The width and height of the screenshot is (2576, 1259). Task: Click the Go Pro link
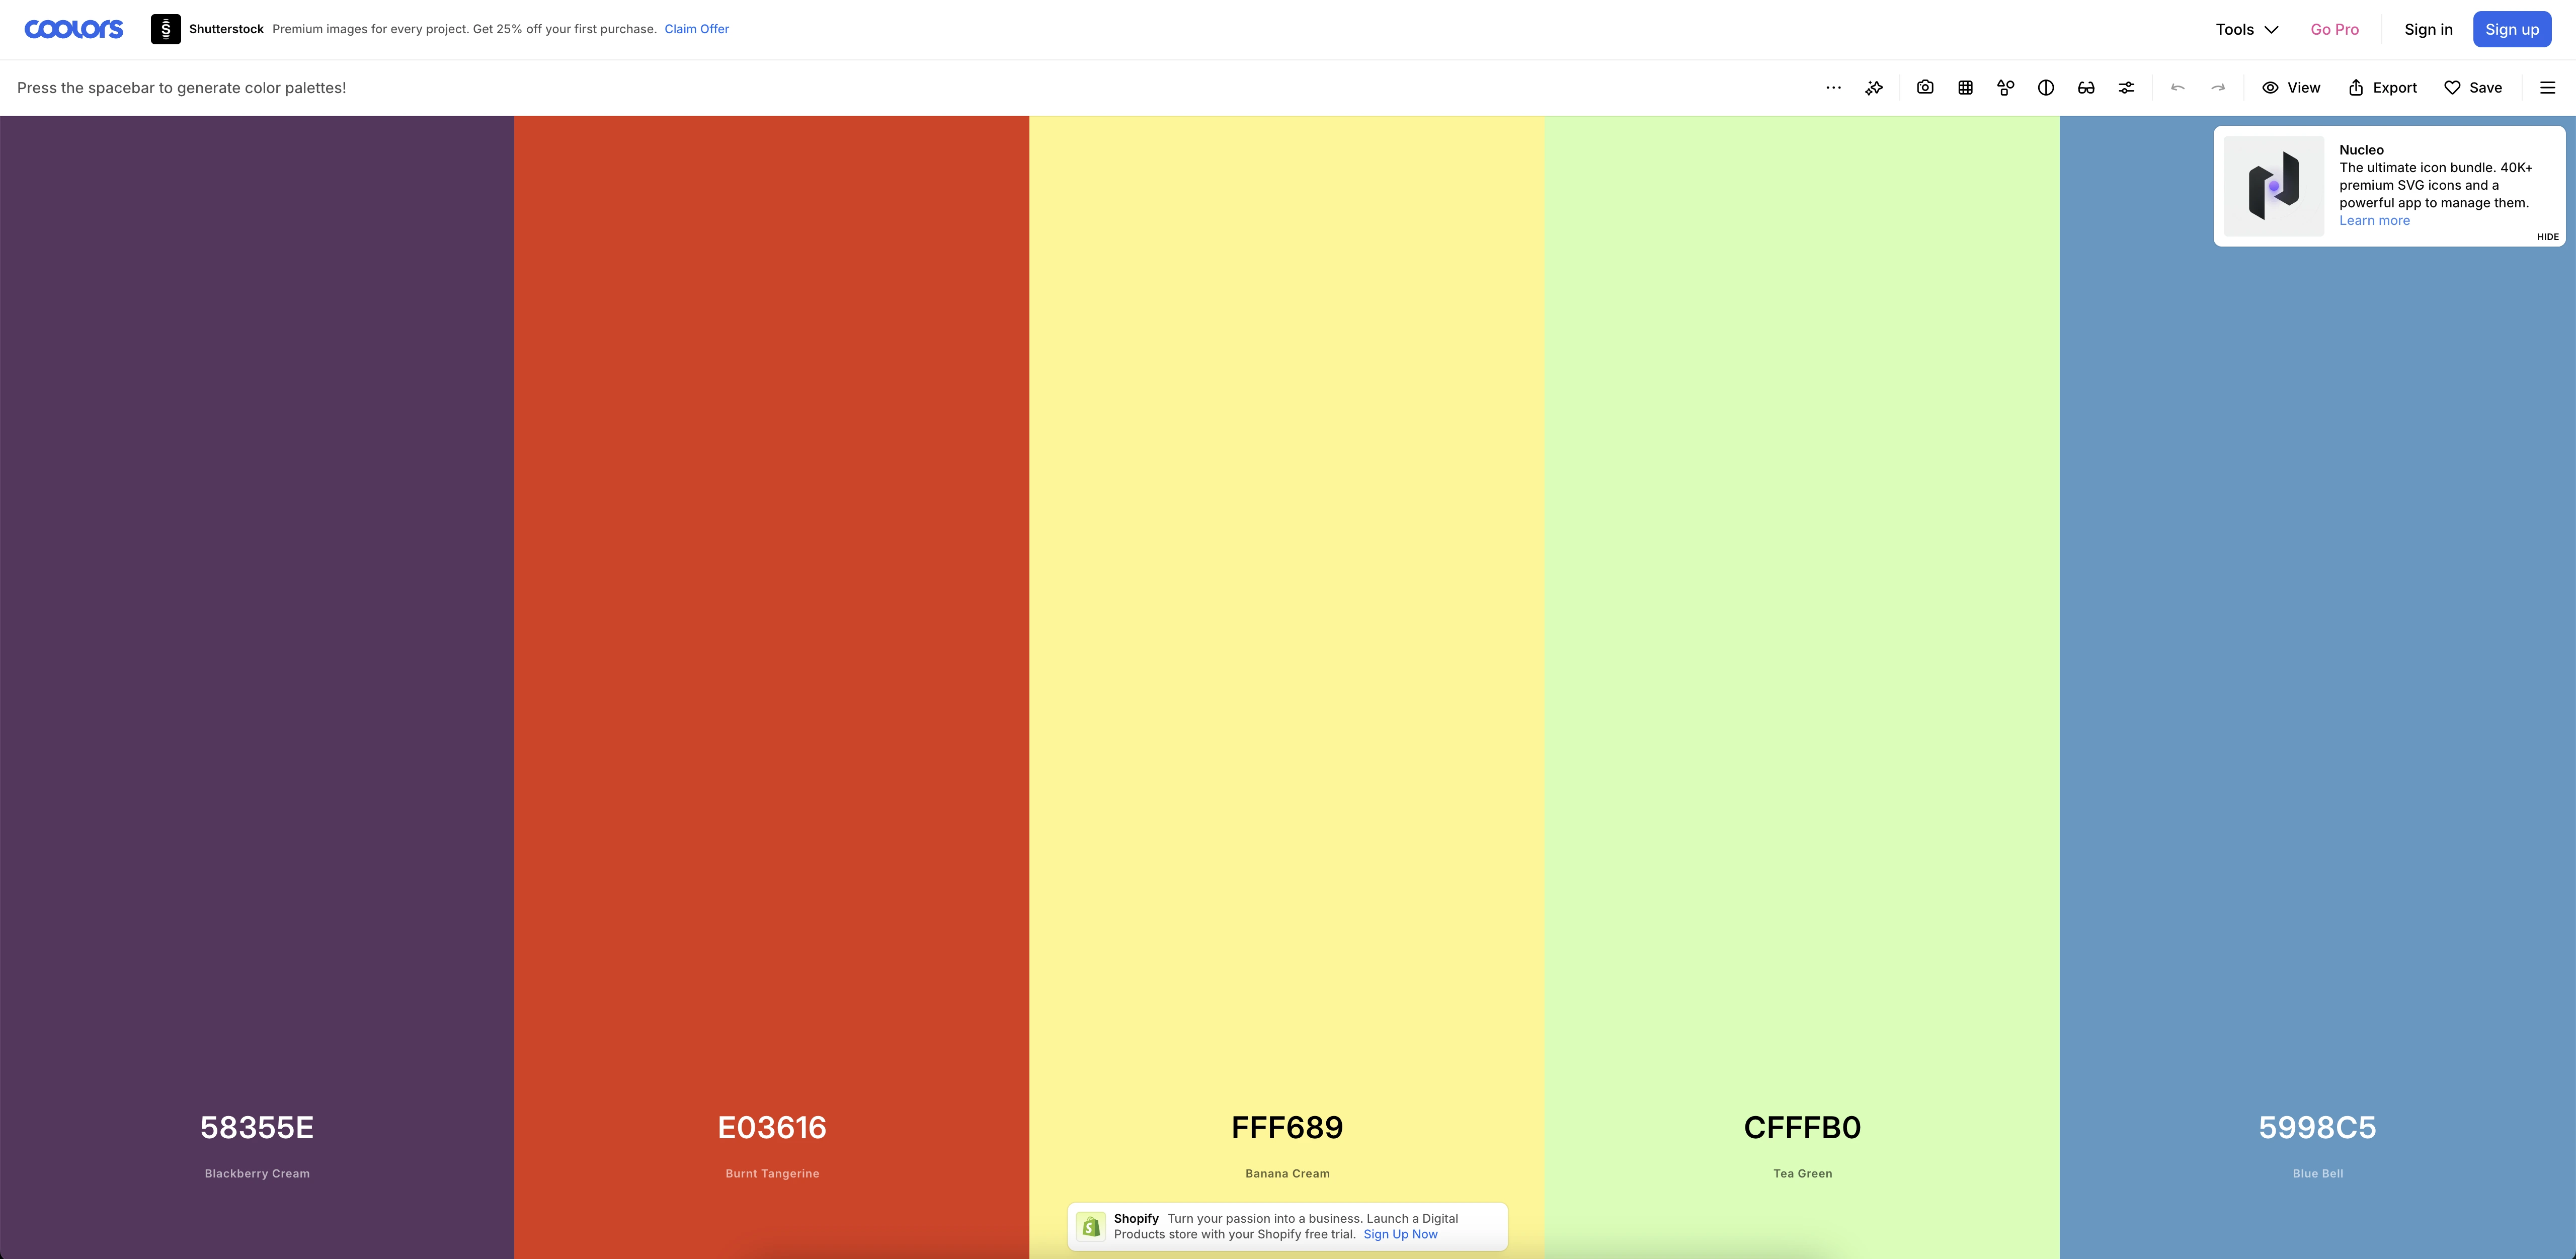point(2335,29)
